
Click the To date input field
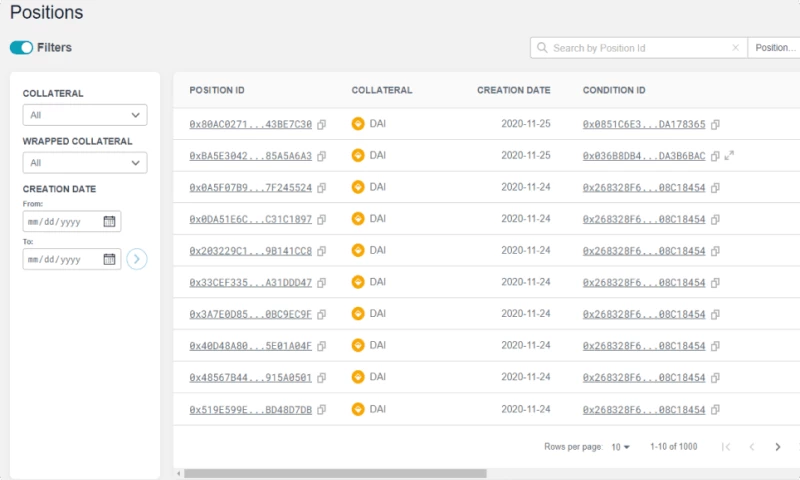click(x=72, y=259)
